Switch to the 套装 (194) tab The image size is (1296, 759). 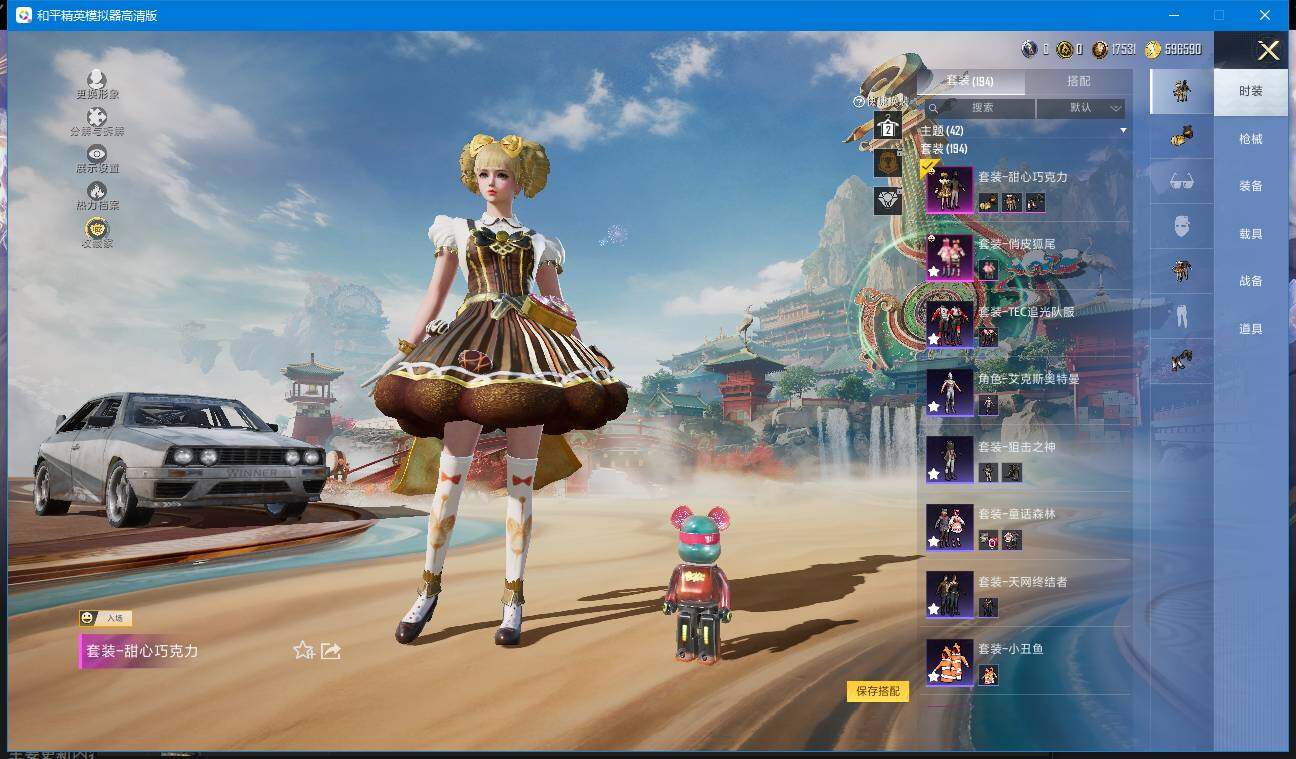970,81
